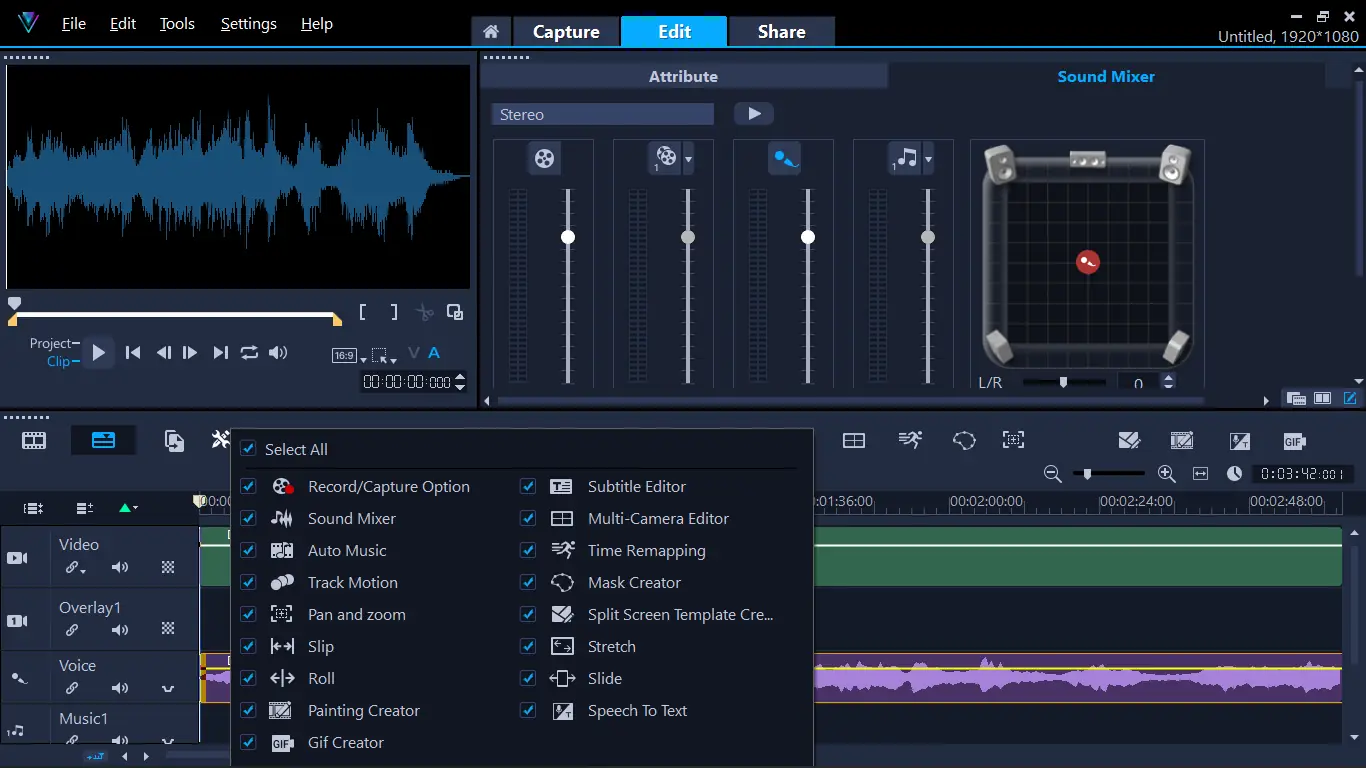
Task: Click the GIF Creator toolbar icon
Action: pyautogui.click(x=1295, y=442)
